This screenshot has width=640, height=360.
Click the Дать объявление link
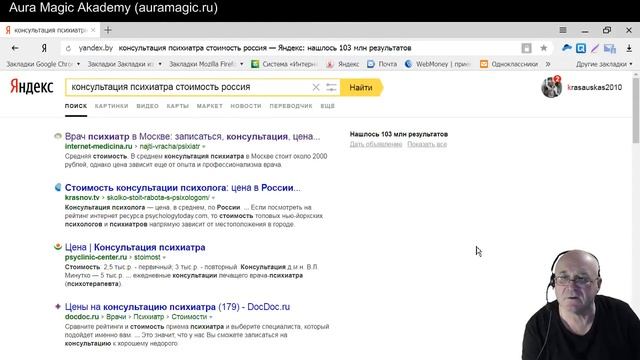376,144
